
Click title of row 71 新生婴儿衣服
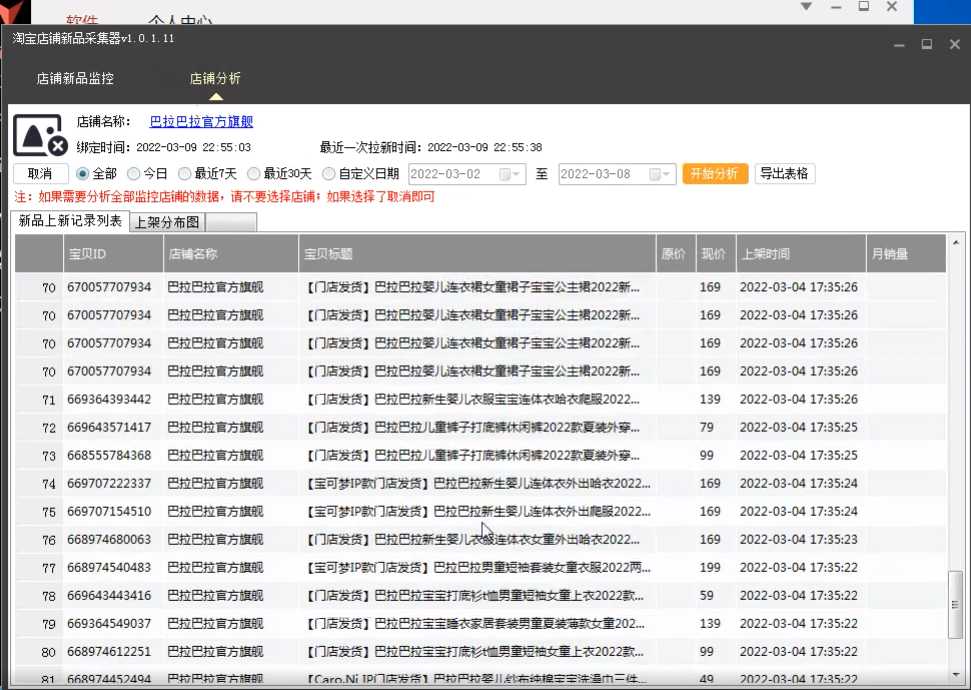point(474,400)
